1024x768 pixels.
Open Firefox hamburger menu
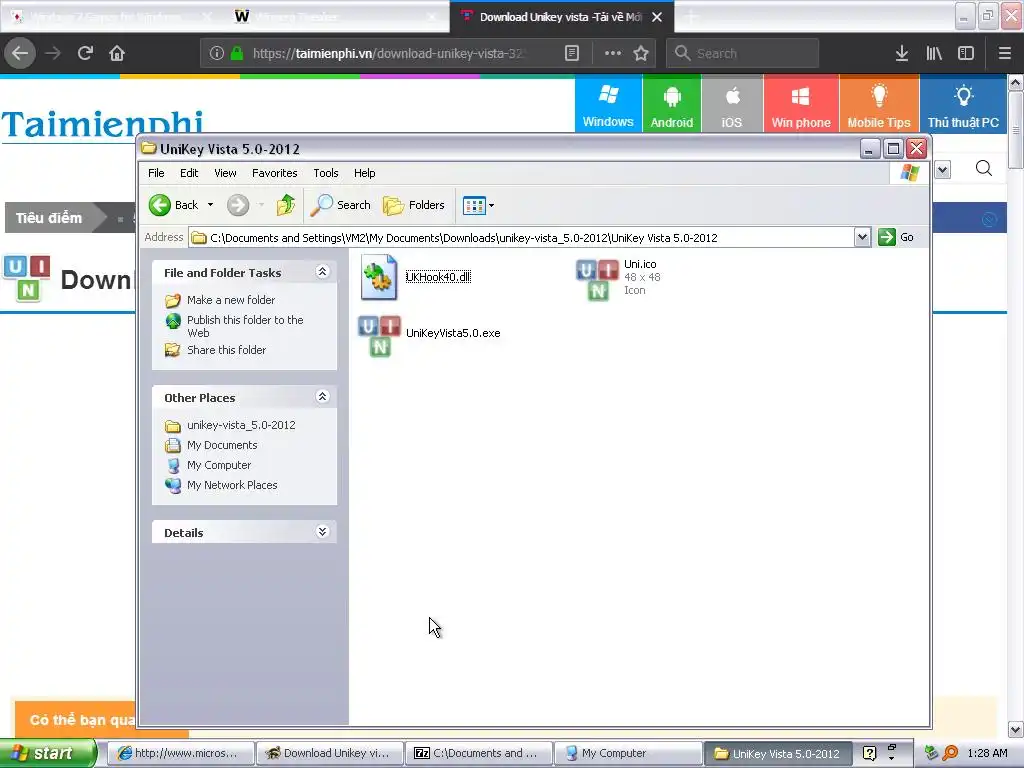(x=1004, y=53)
